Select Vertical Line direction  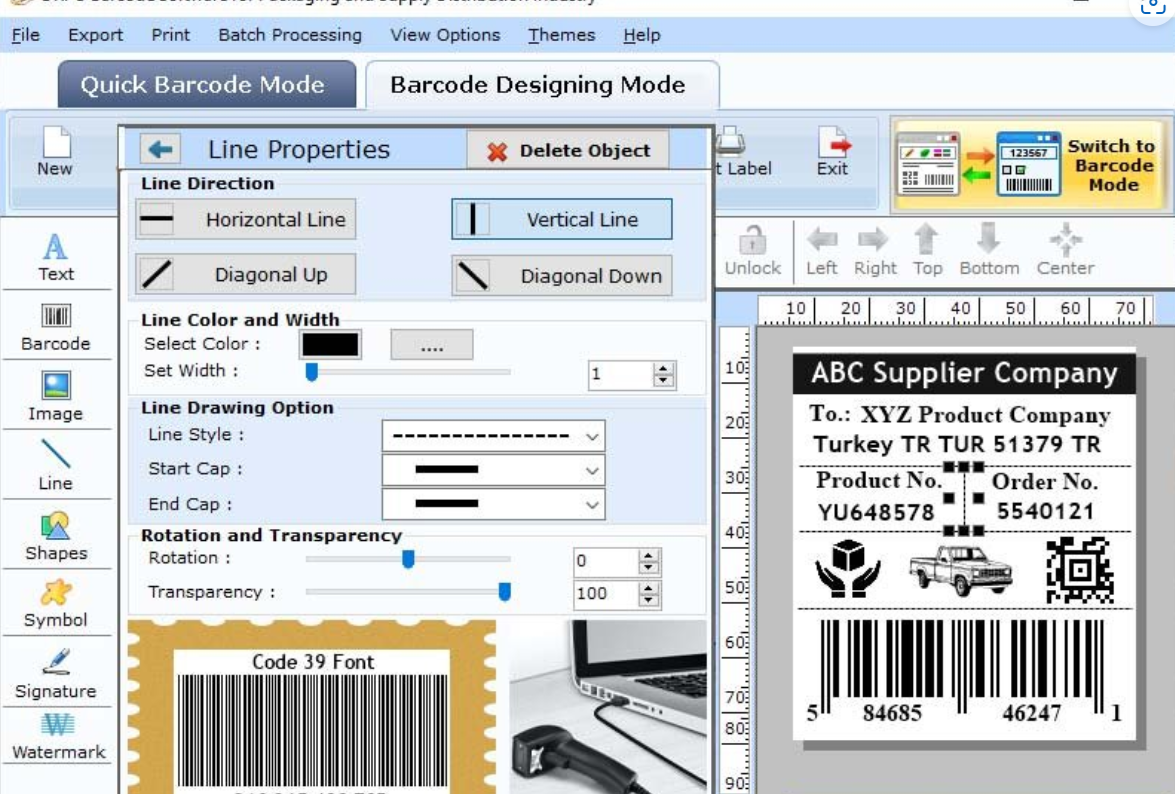[x=562, y=219]
